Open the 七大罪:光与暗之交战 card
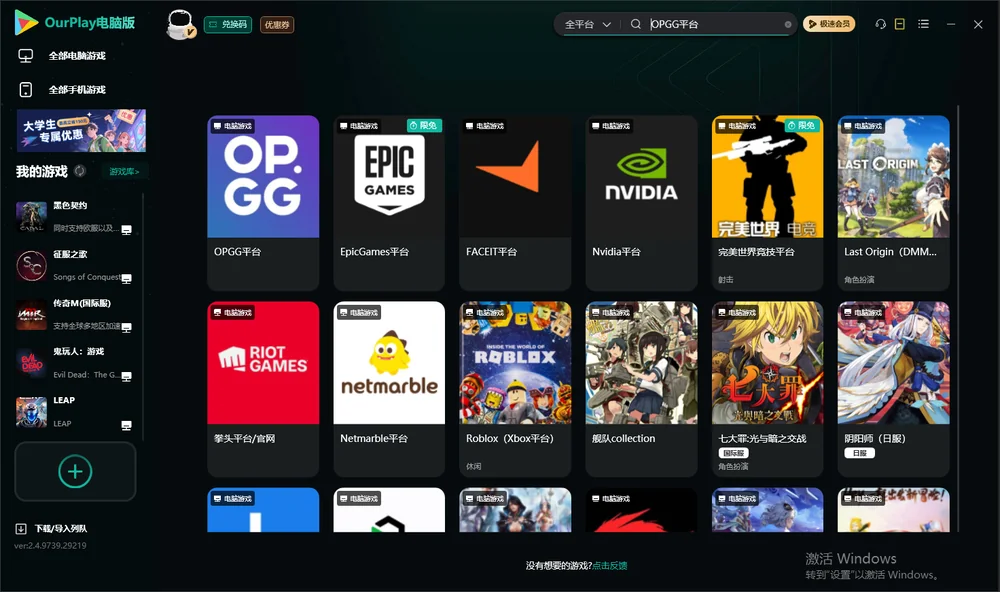 click(x=767, y=389)
